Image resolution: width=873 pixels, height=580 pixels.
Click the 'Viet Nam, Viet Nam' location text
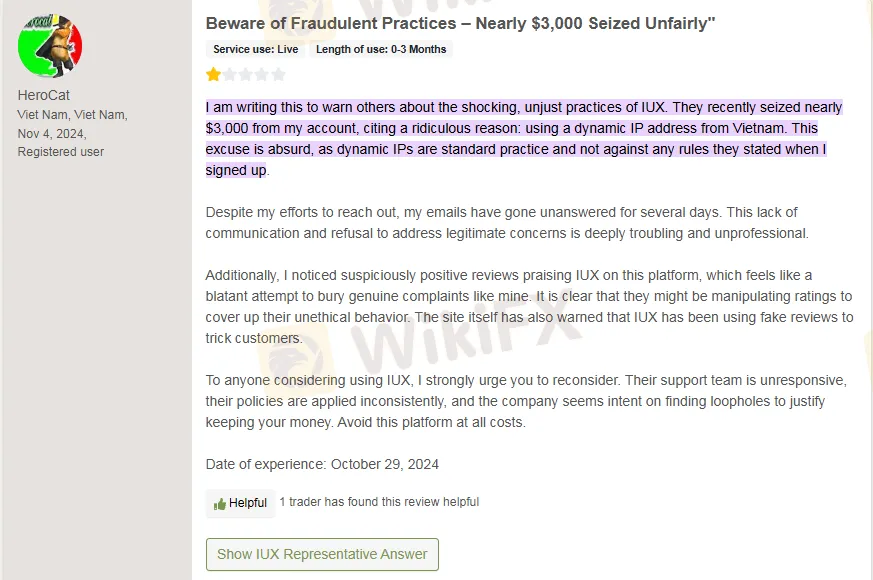tap(72, 114)
